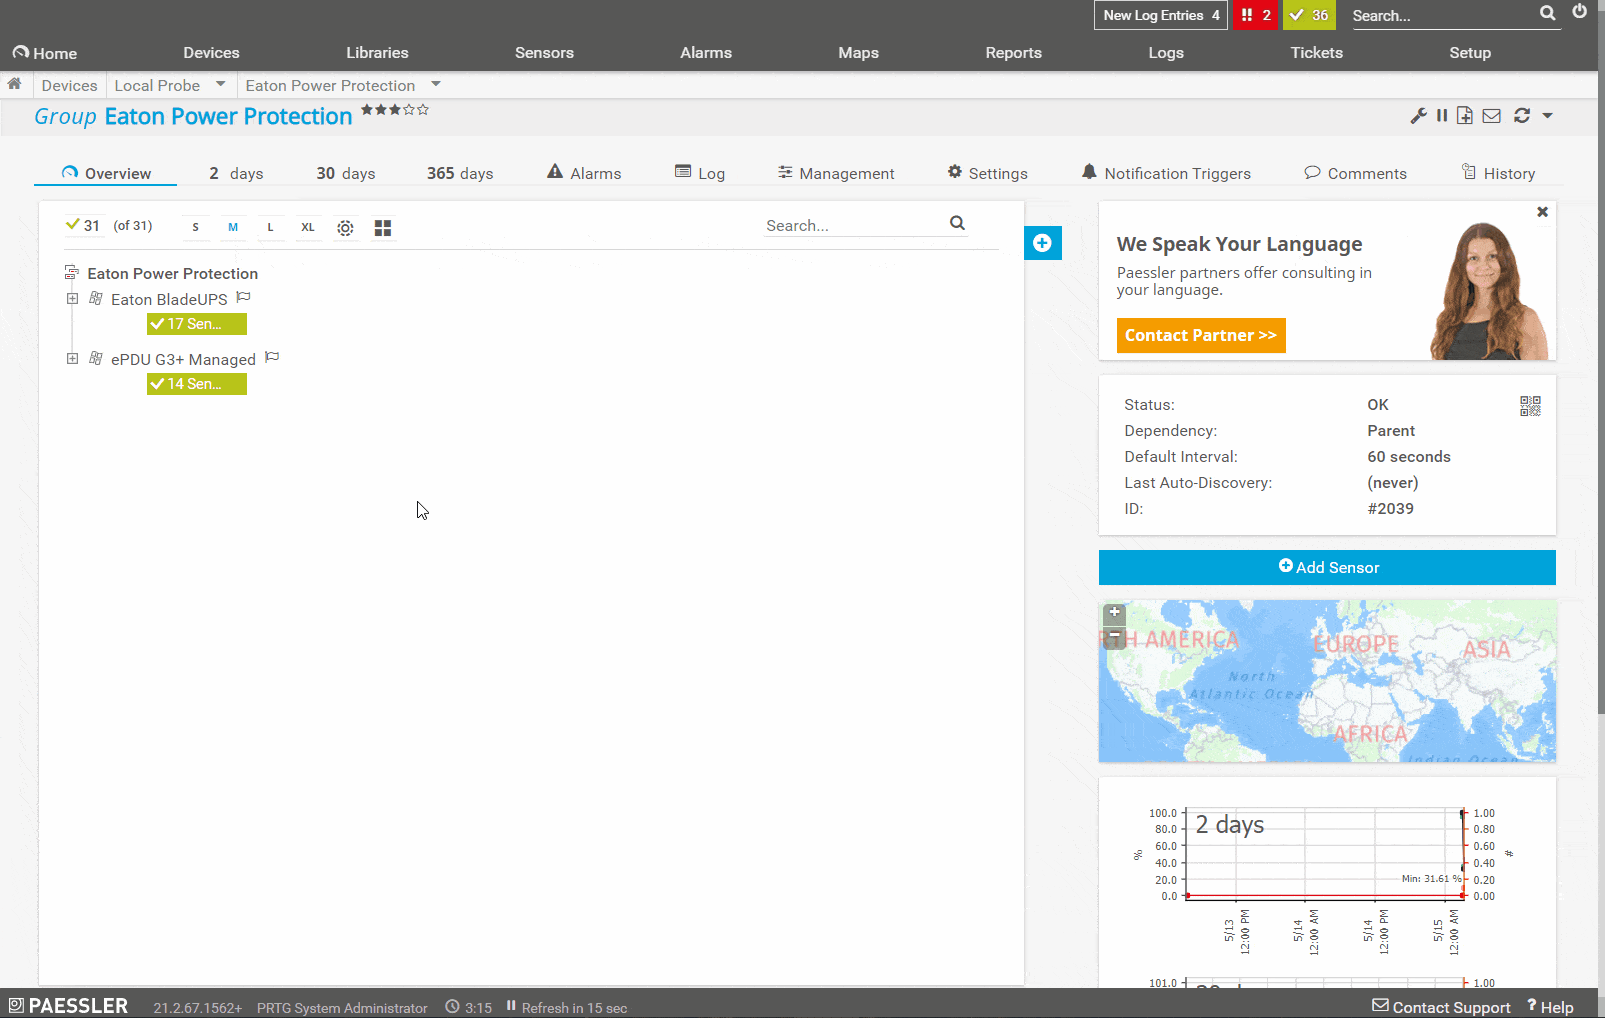Open the more actions dropdown arrow

(1547, 116)
